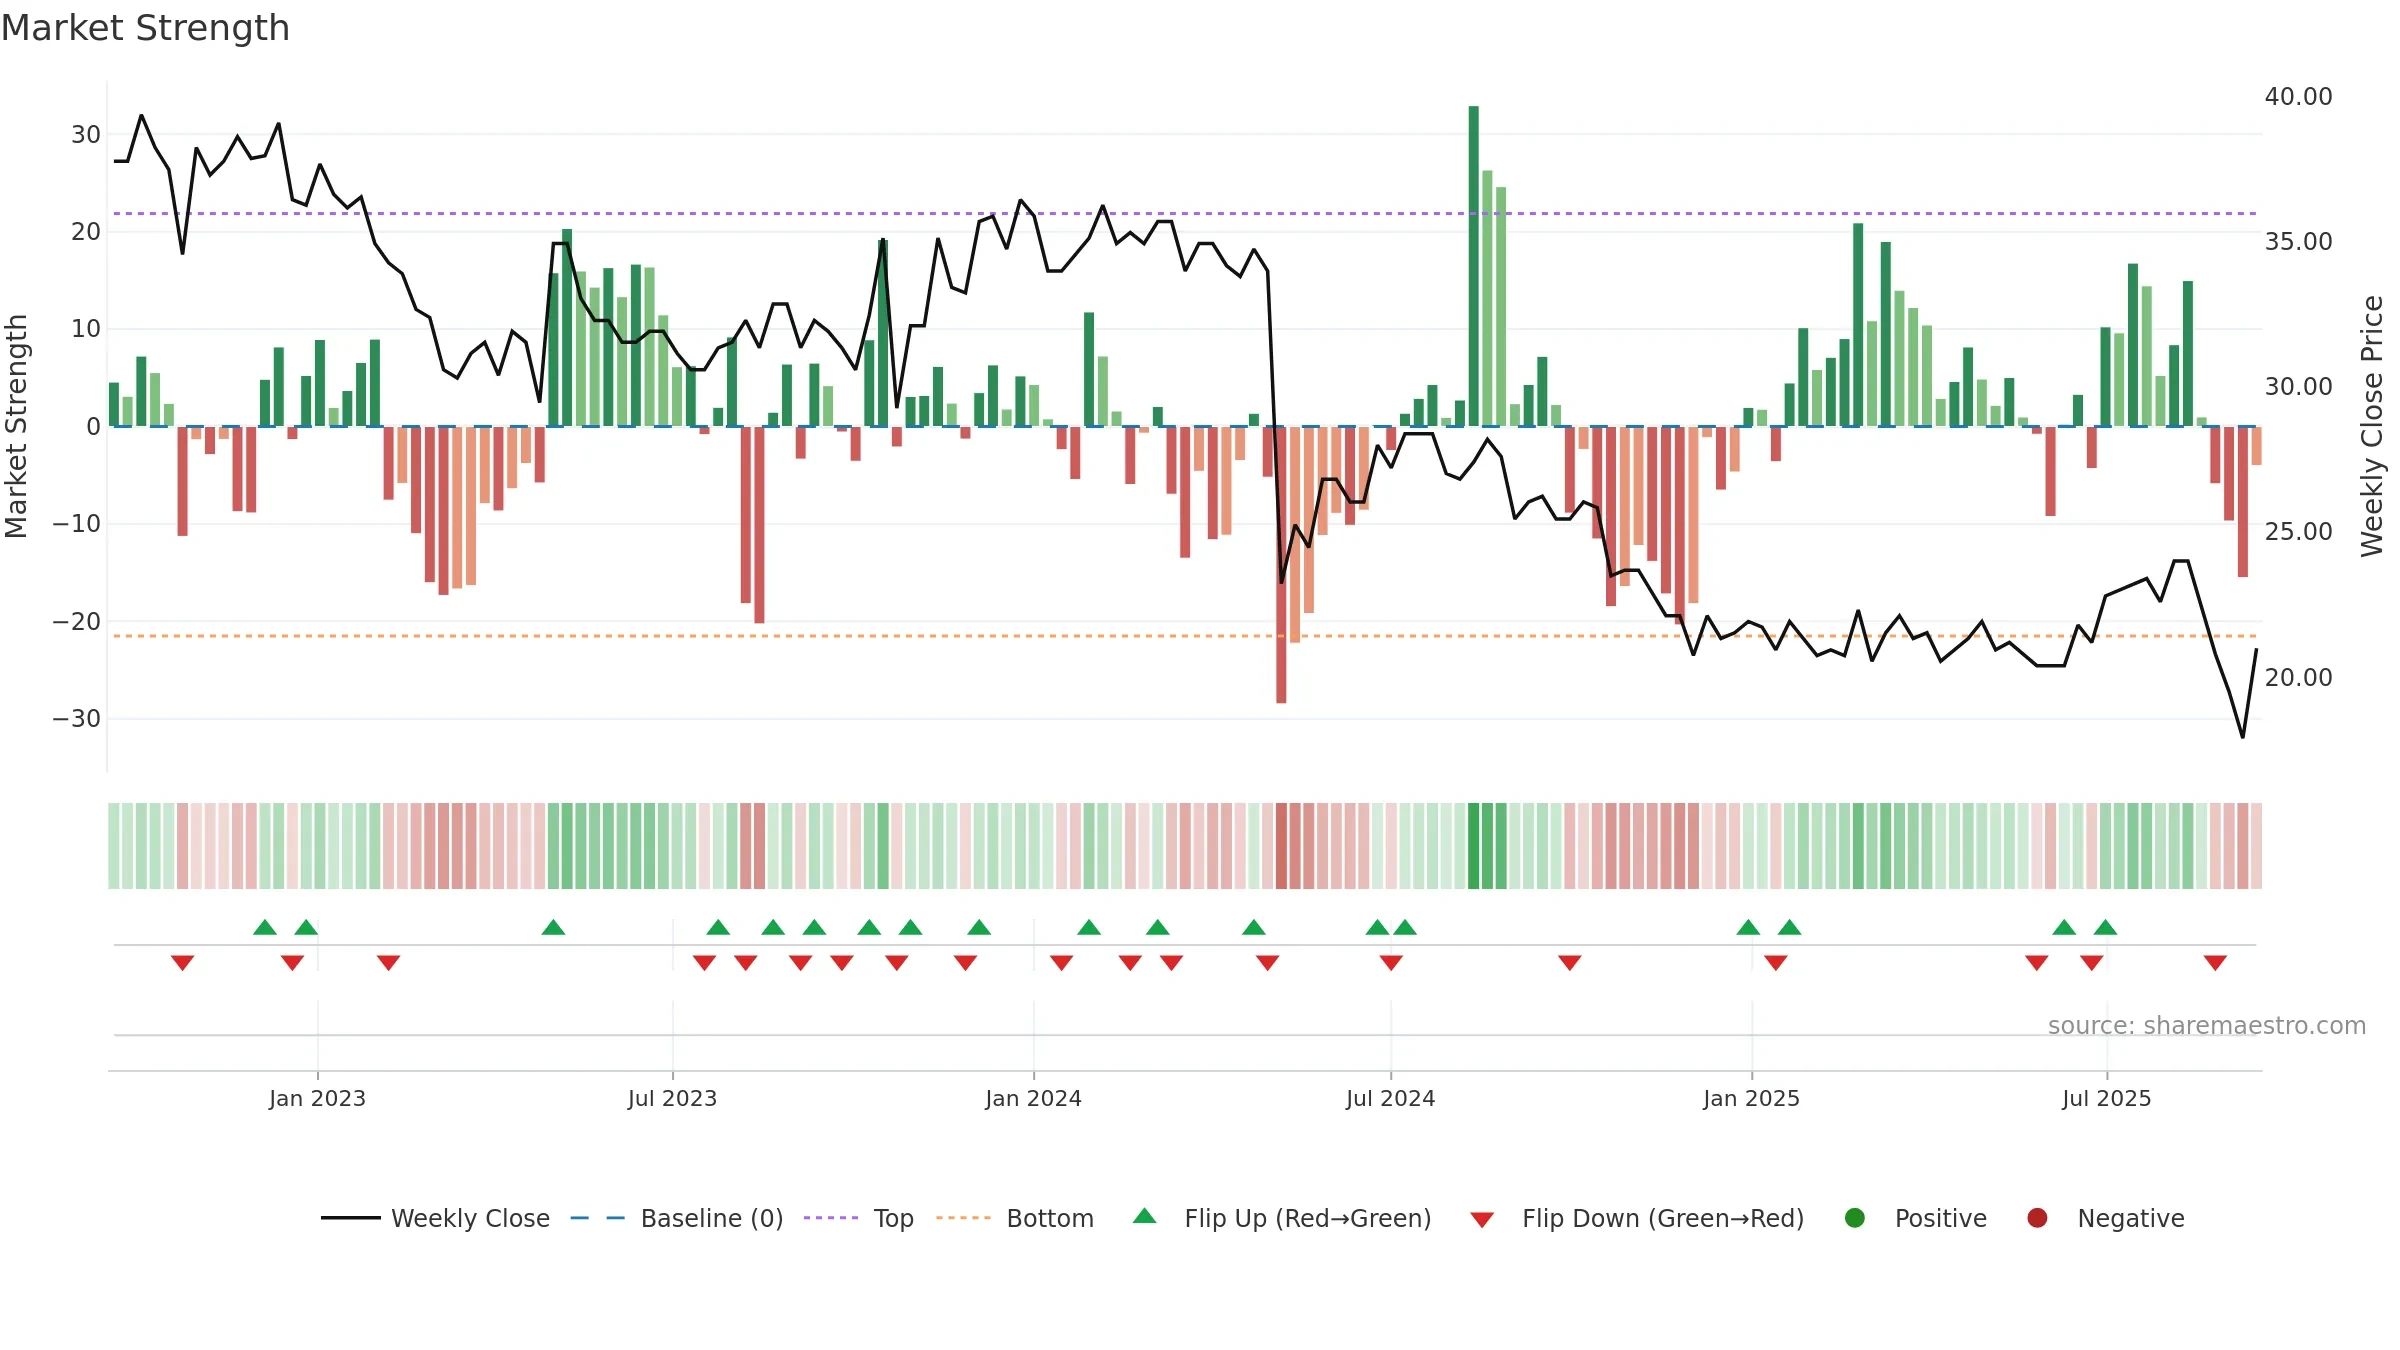The height and width of the screenshot is (1350, 2400).
Task: Click the Jan 2023 x-axis label
Action: [x=317, y=1099]
